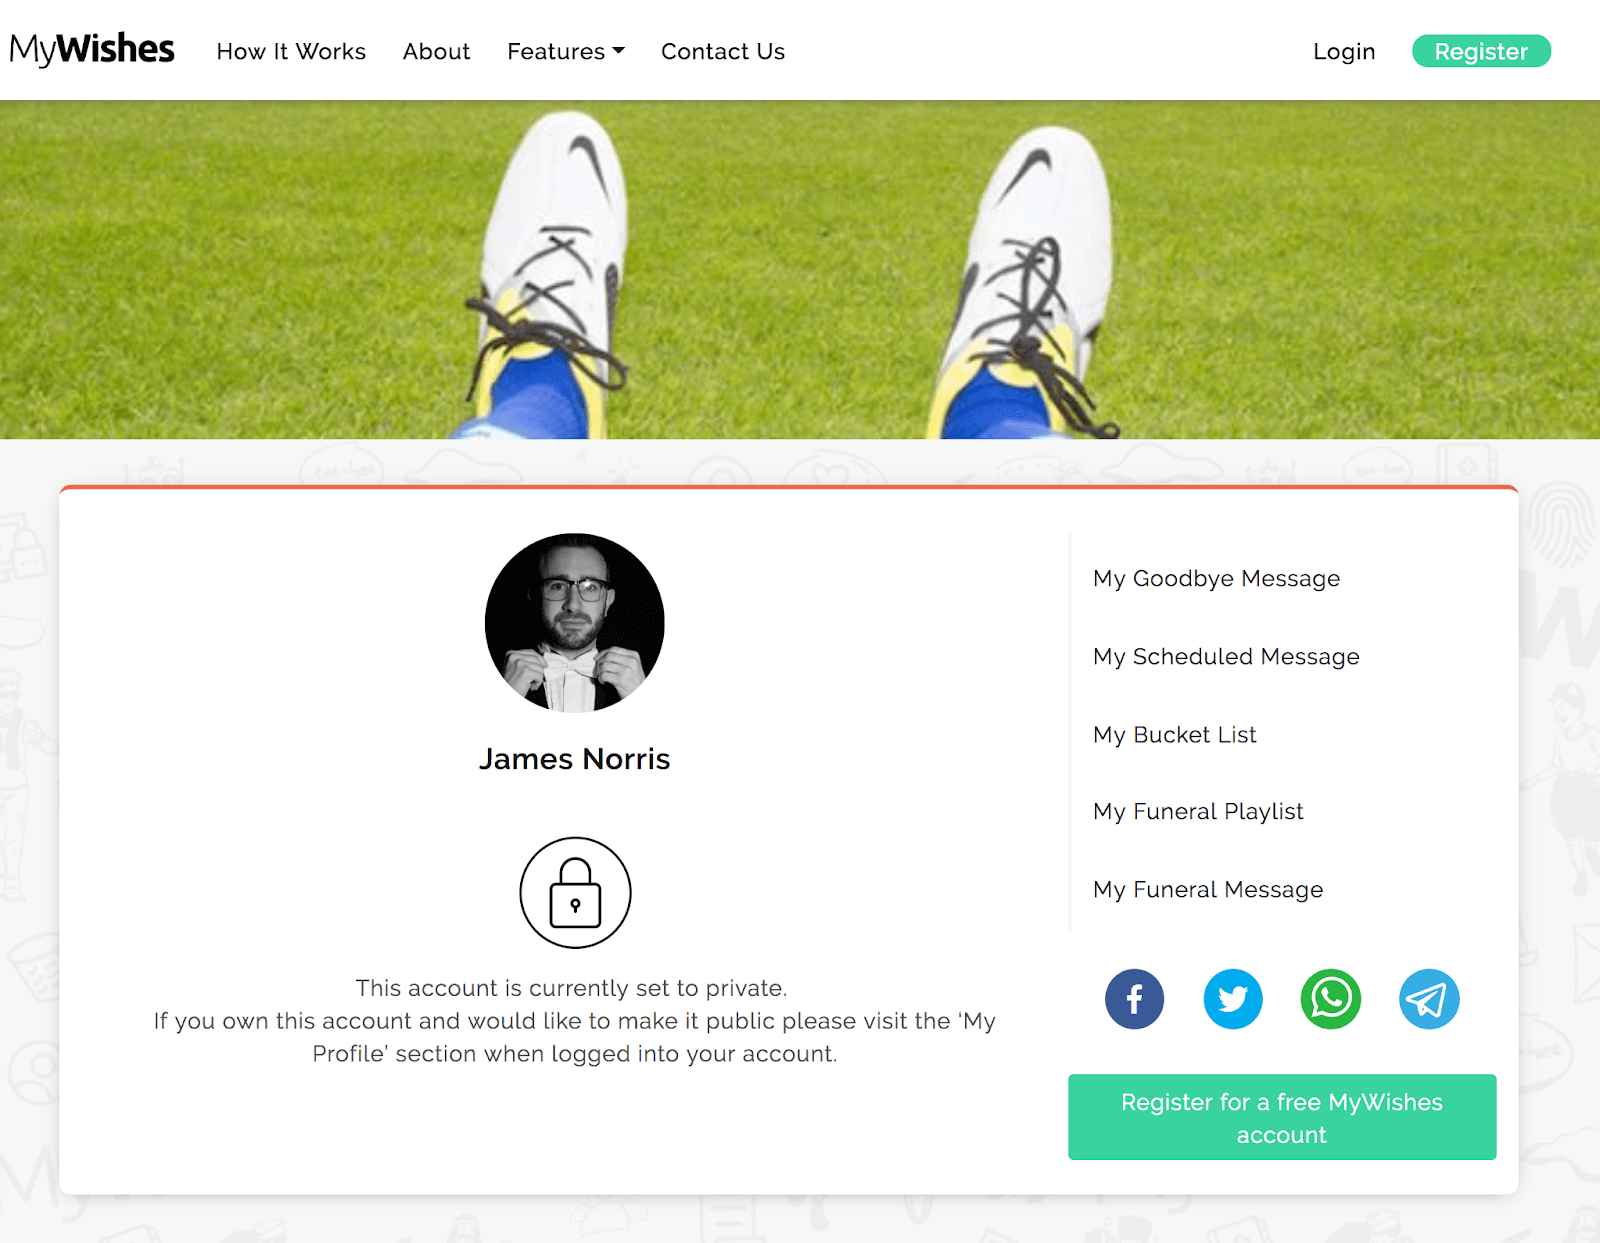The width and height of the screenshot is (1600, 1243).
Task: Click the MyWishes logo
Action: pyautogui.click(x=92, y=49)
